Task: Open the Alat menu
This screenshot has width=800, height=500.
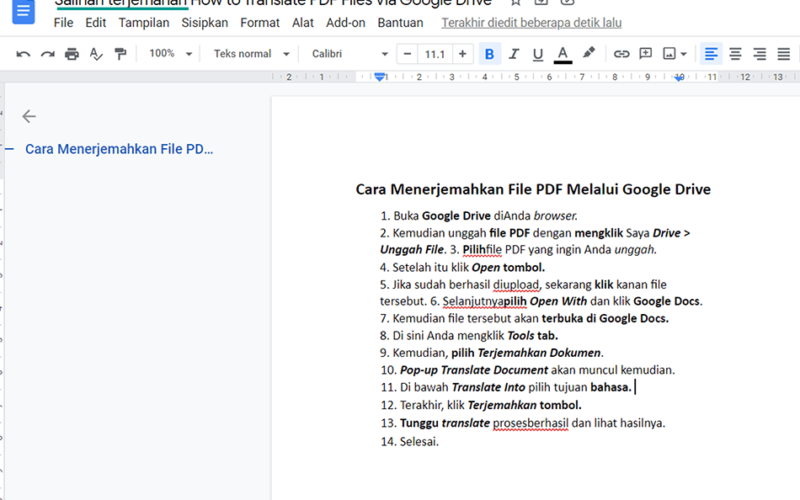Action: pyautogui.click(x=303, y=23)
